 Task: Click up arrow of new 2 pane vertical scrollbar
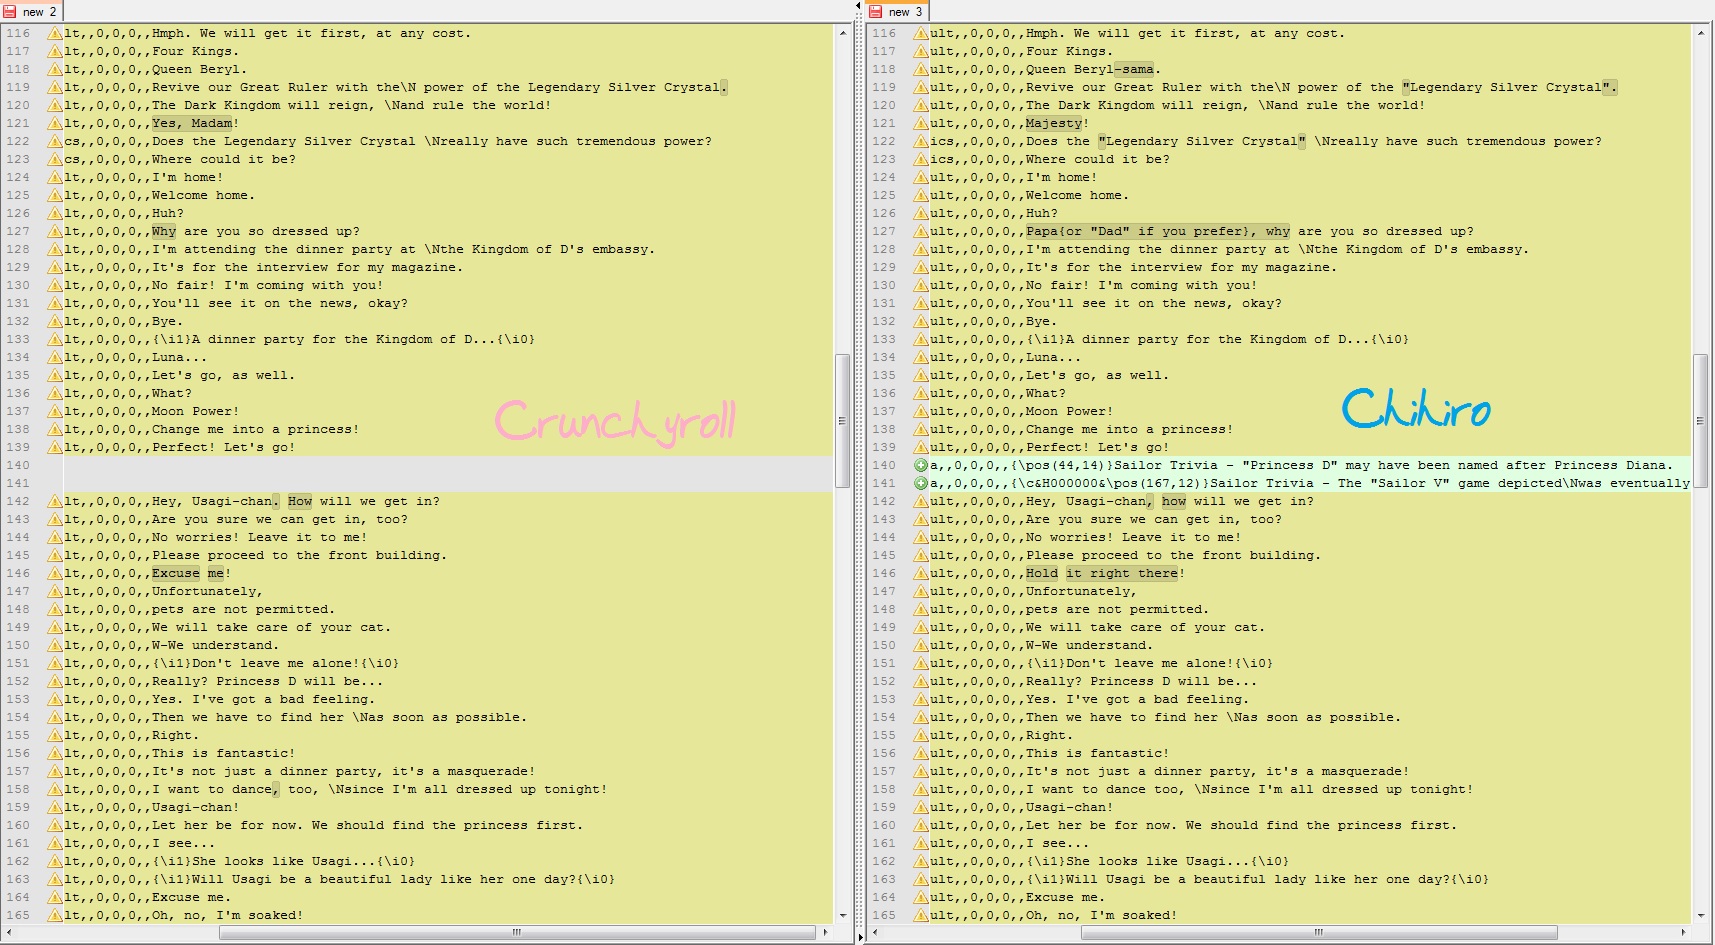(x=843, y=33)
